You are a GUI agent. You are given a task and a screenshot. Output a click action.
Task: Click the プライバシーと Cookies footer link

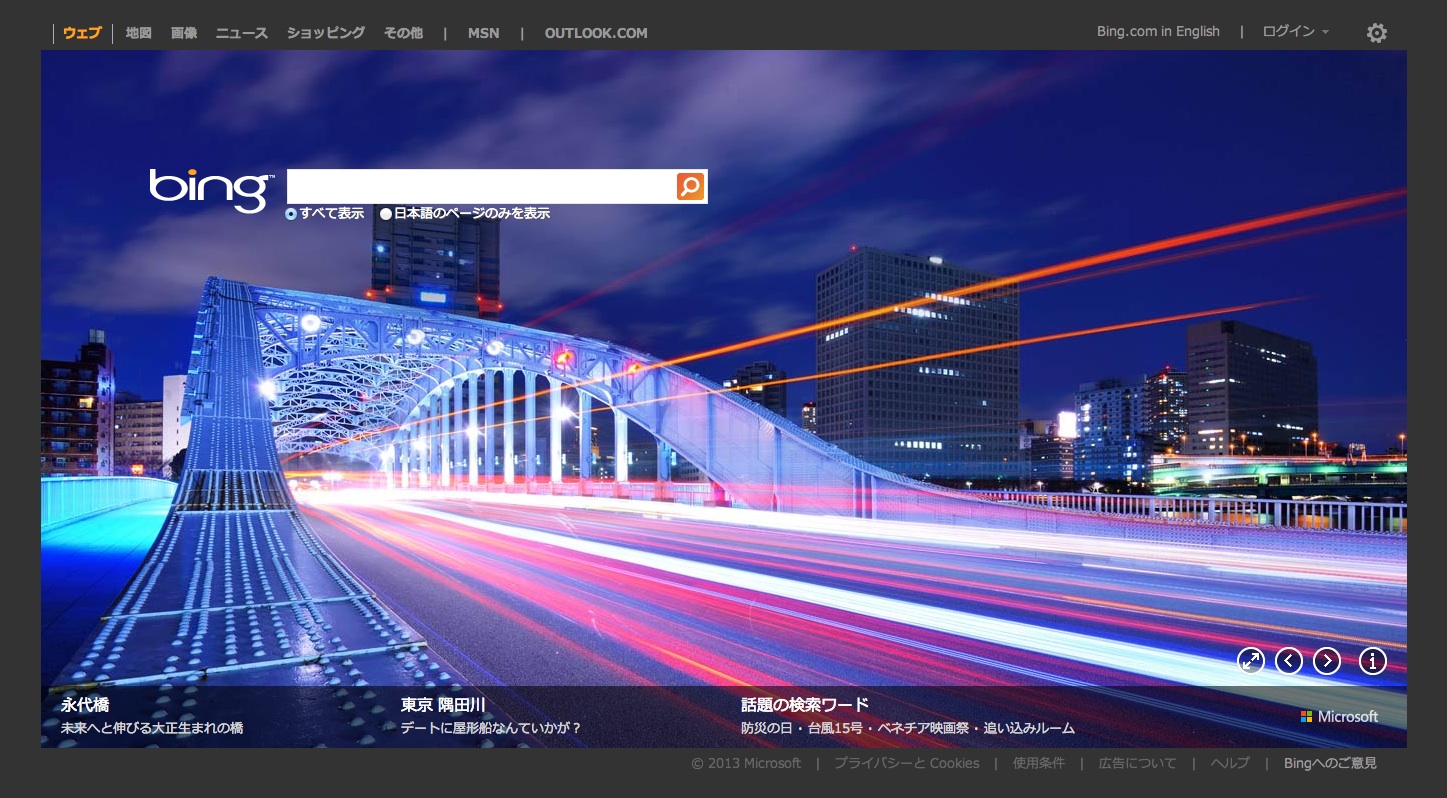(907, 764)
